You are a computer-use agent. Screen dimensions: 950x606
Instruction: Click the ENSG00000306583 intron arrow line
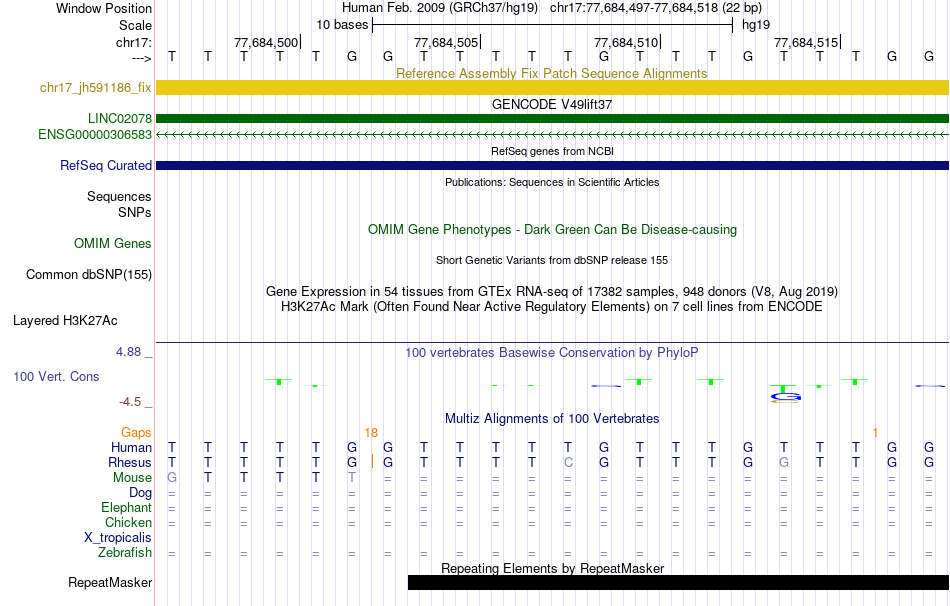pyautogui.click(x=552, y=135)
